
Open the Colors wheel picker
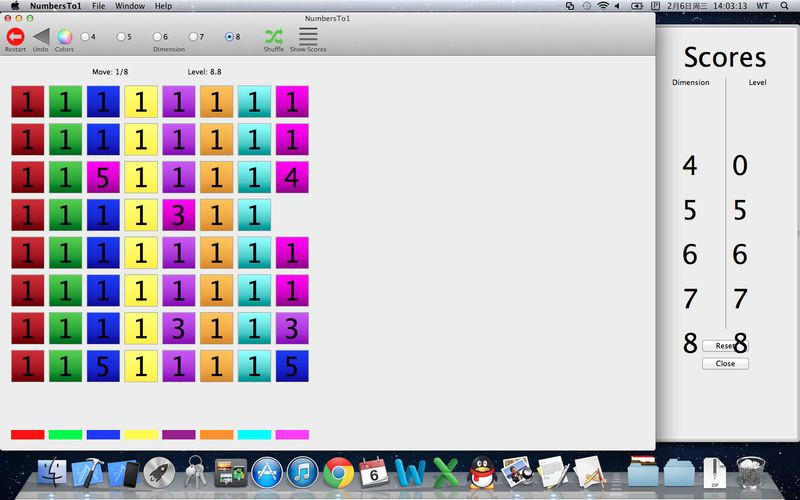coord(64,37)
